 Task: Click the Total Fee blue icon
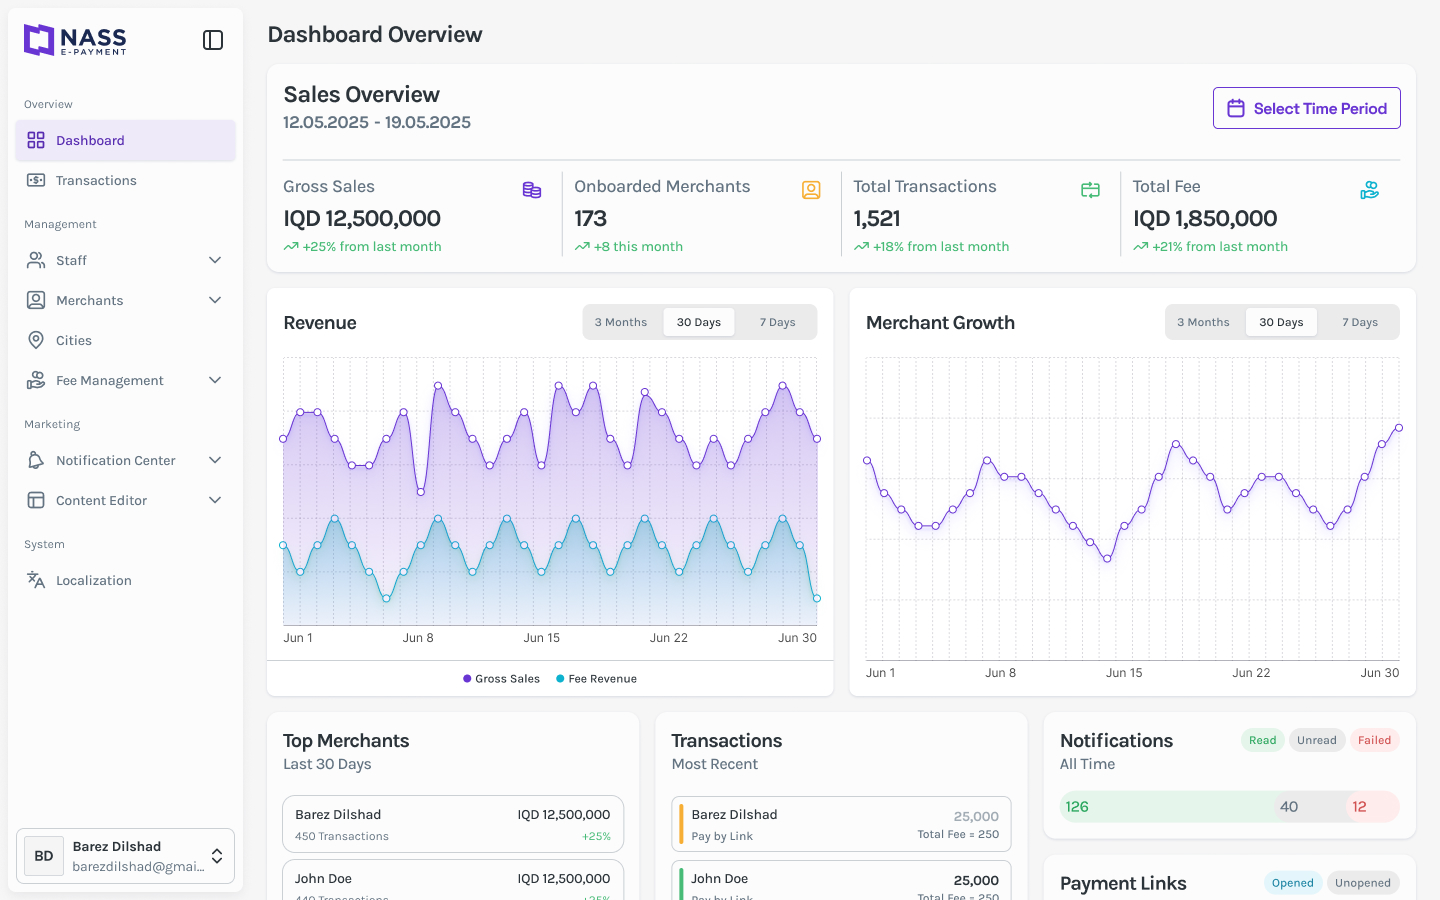[1370, 190]
